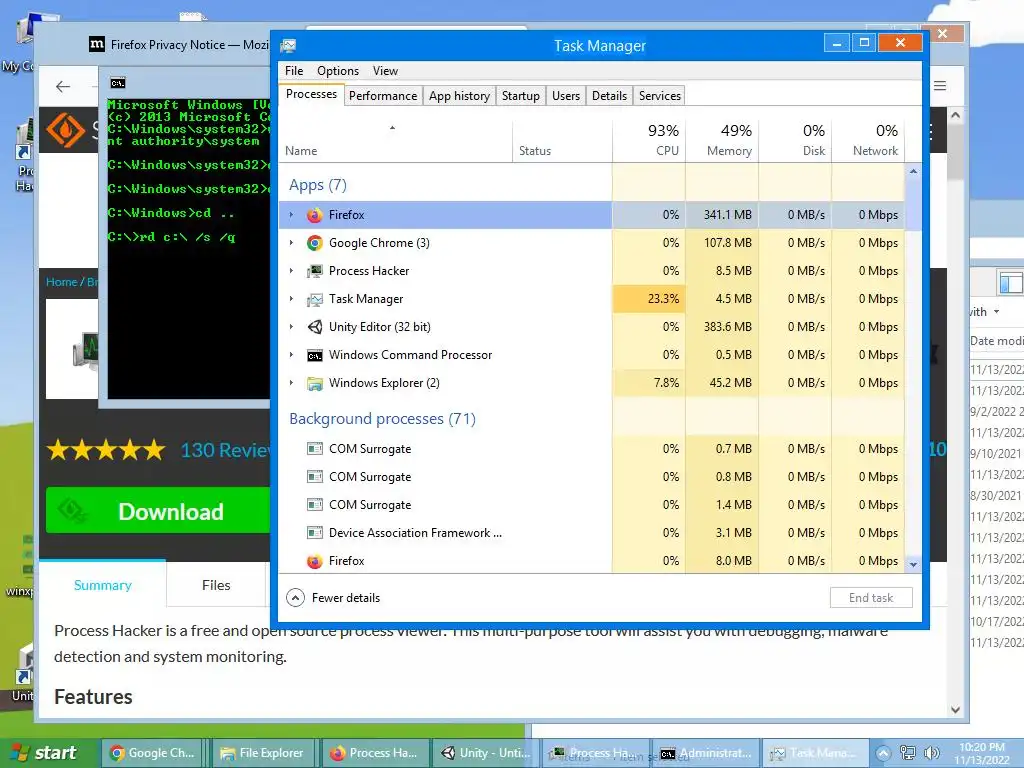Expand the Windows Explorer (2) group
Viewport: 1024px width, 768px height.
coord(291,383)
